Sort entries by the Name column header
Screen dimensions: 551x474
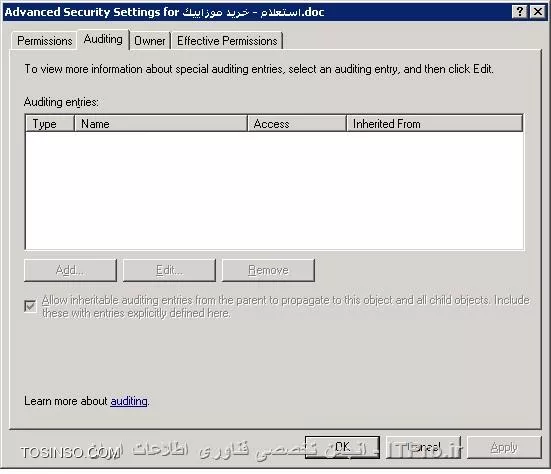161,124
